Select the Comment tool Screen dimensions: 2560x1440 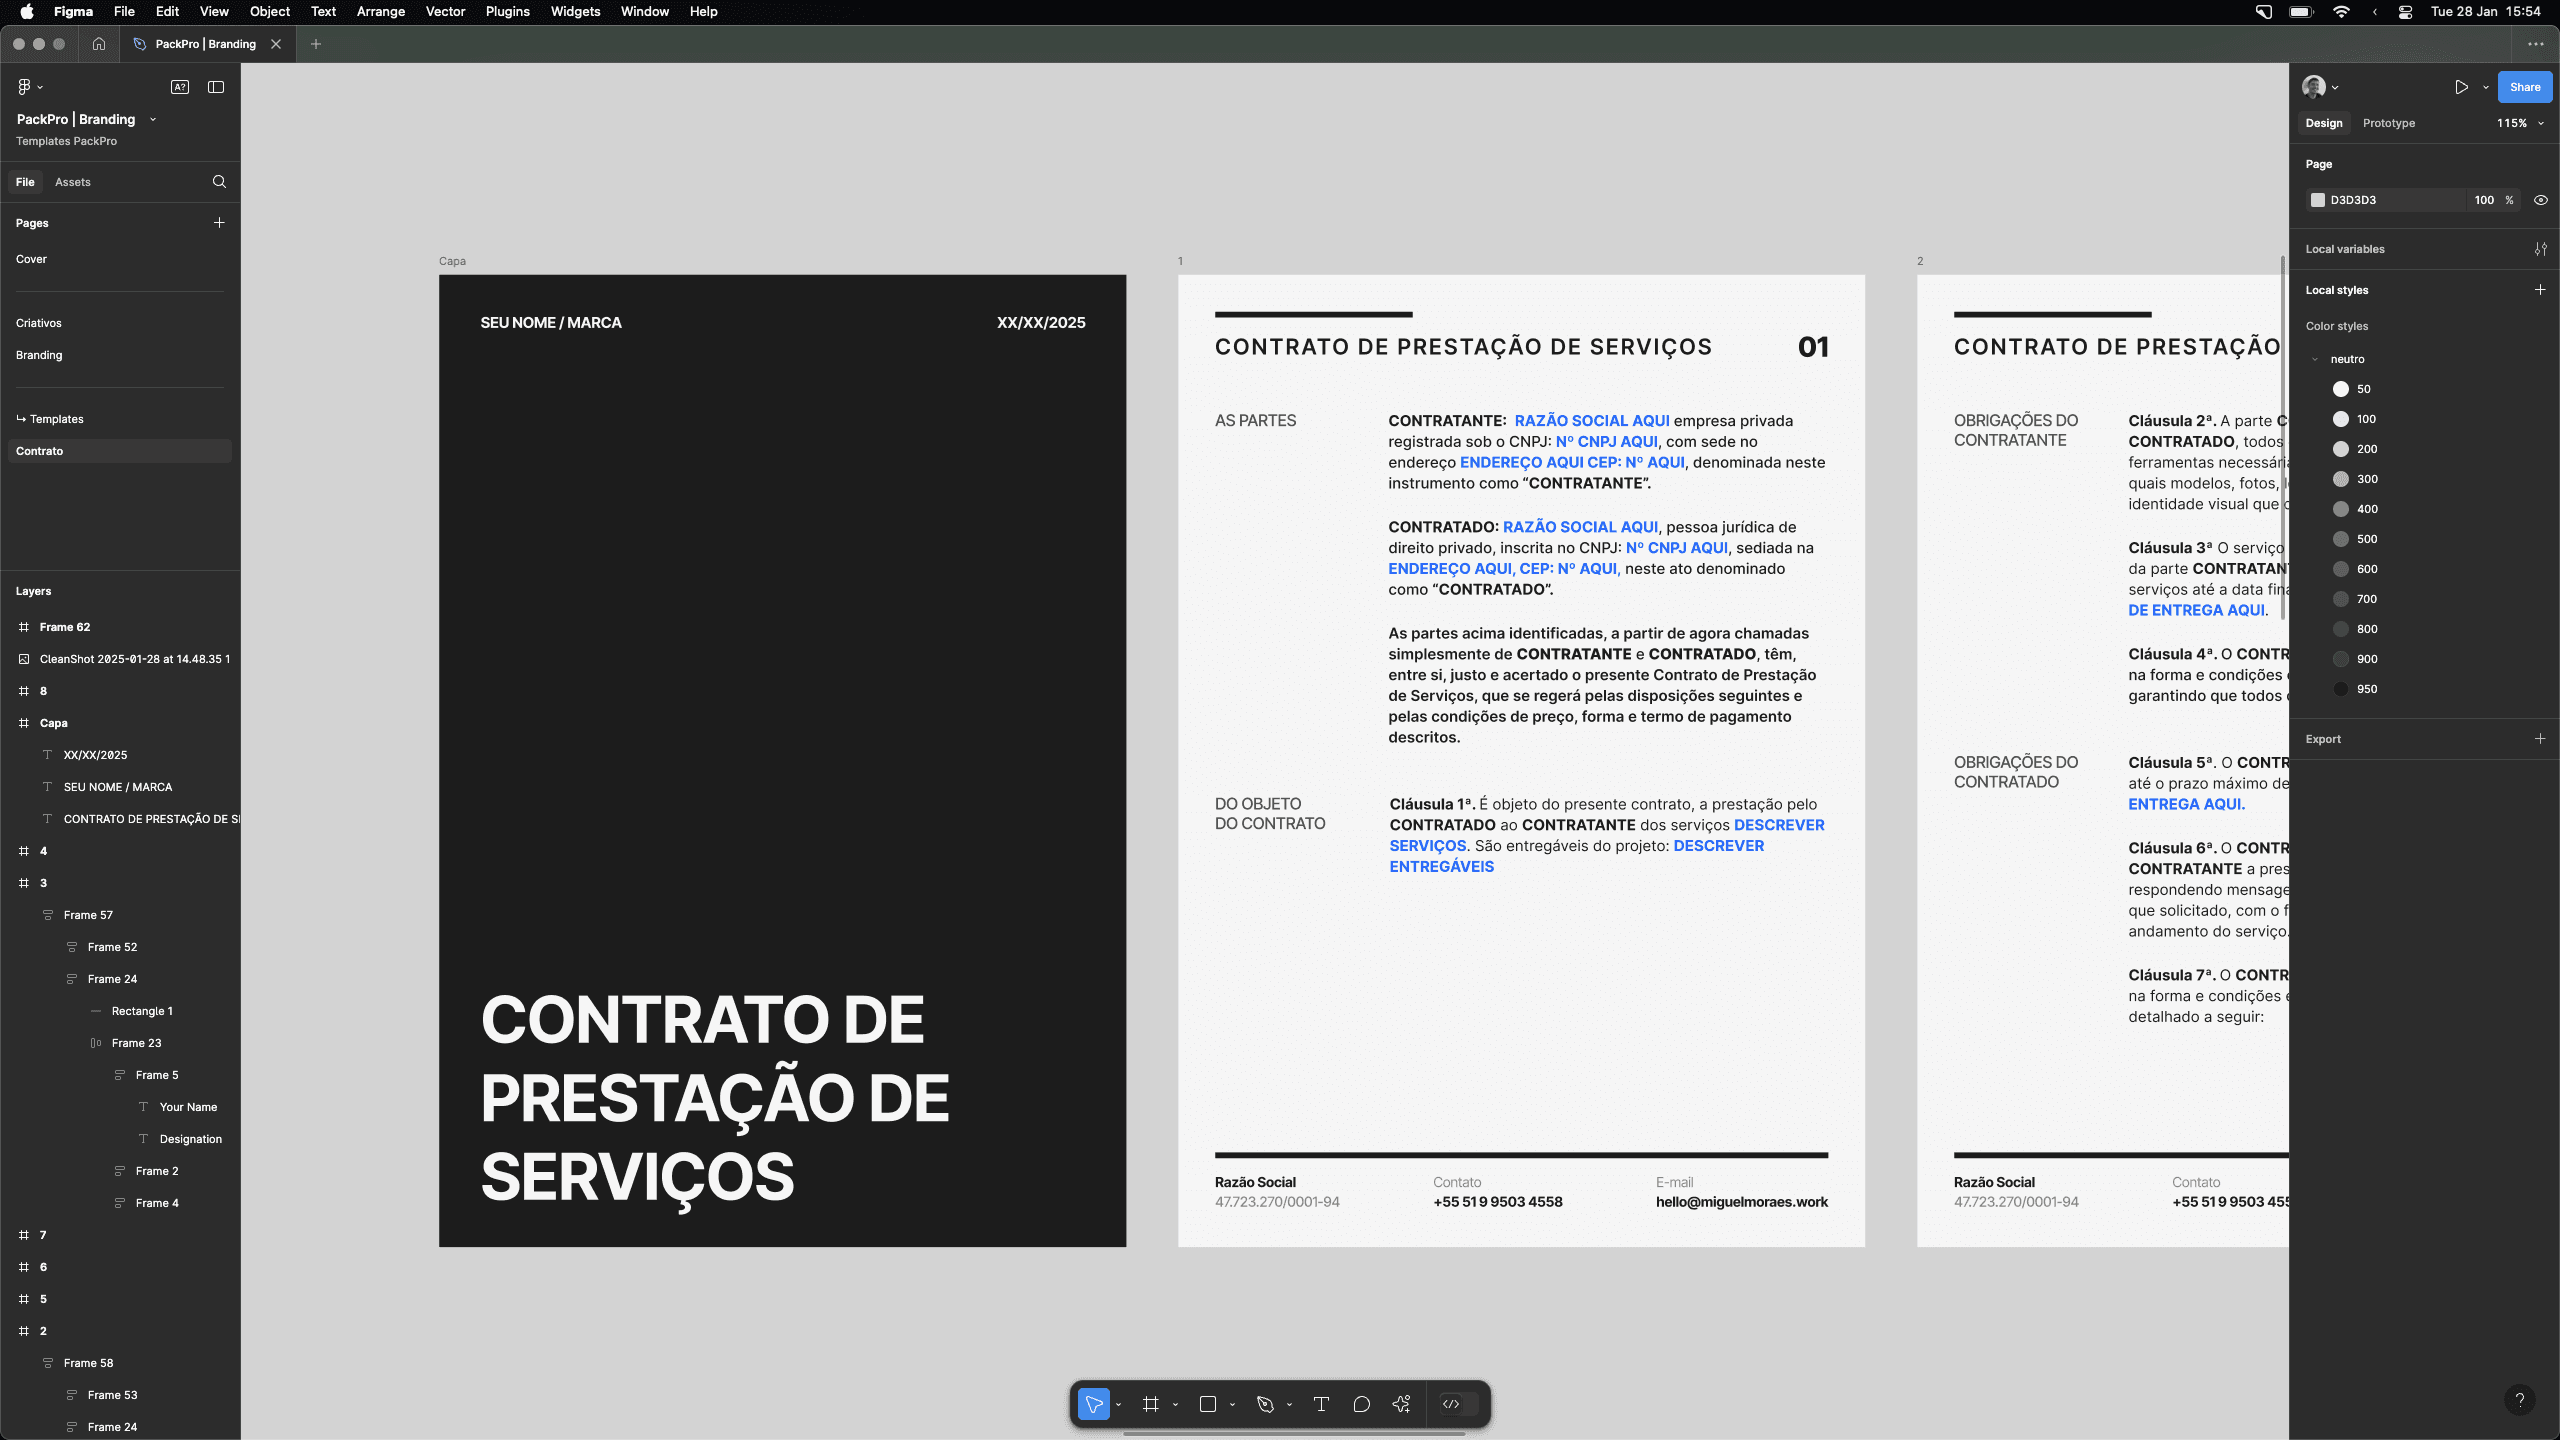click(x=1361, y=1404)
